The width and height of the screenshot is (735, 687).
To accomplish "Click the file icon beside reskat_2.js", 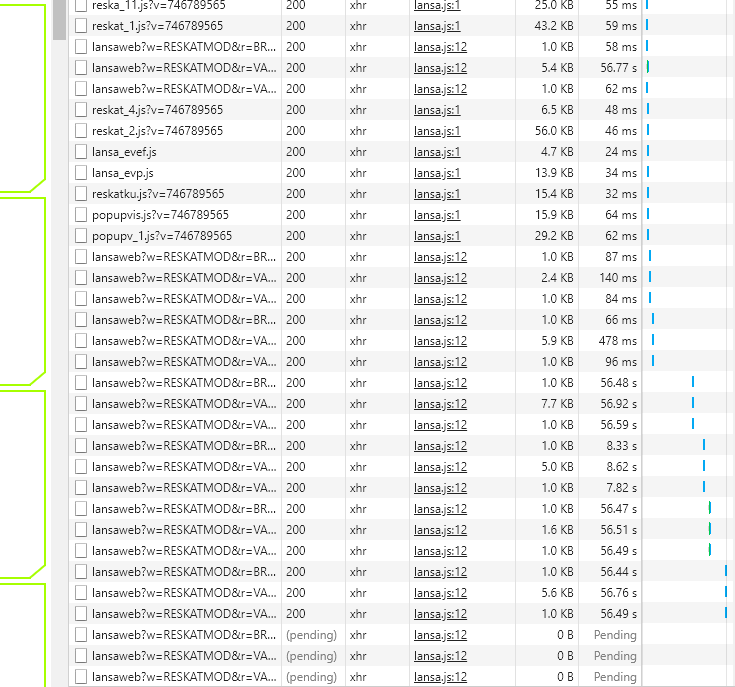I will click(81, 131).
